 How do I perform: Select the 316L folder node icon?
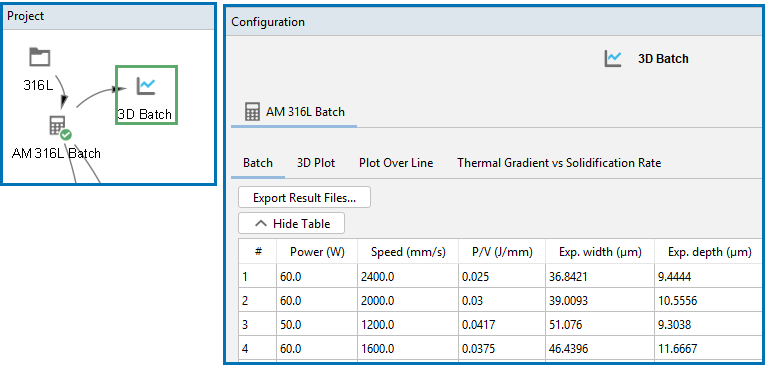tap(40, 57)
